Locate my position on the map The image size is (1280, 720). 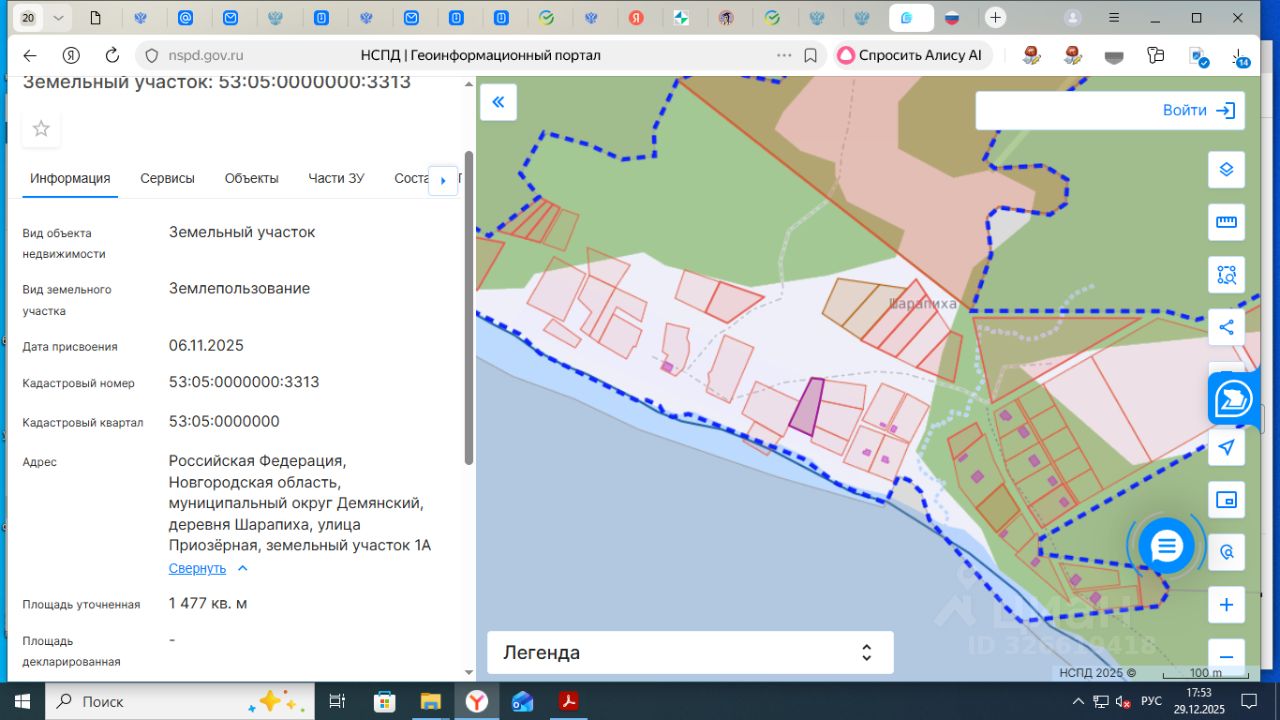pos(1226,447)
